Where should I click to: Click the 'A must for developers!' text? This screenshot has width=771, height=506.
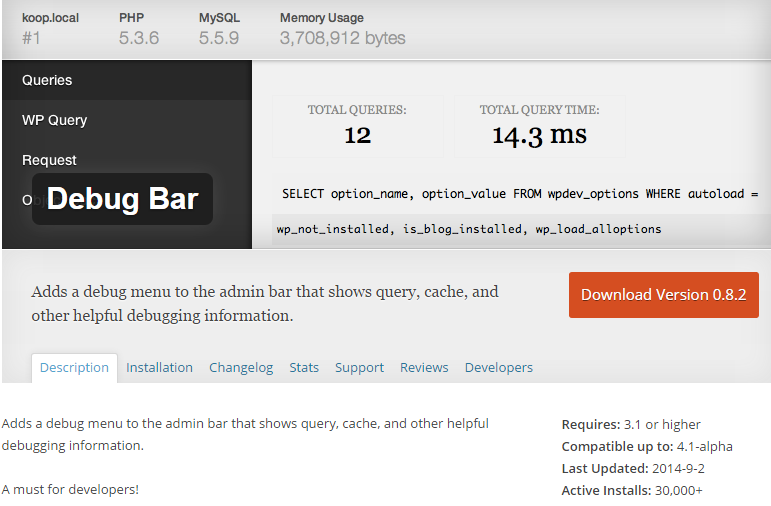point(70,490)
